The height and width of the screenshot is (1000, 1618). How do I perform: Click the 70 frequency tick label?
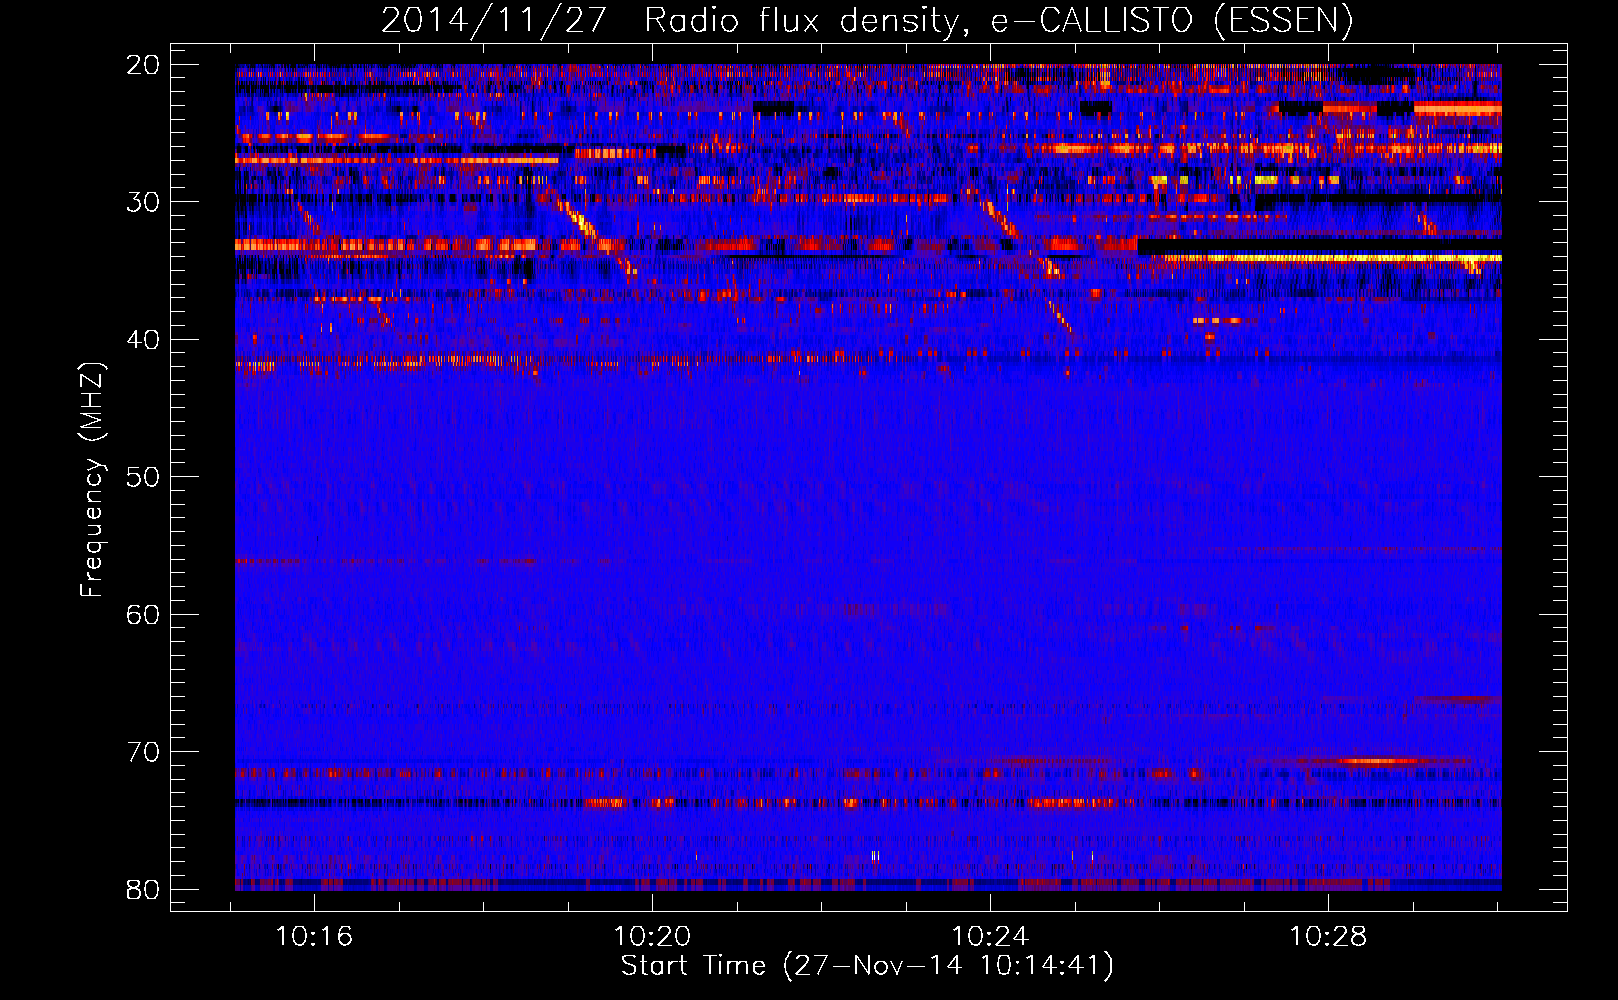143,751
